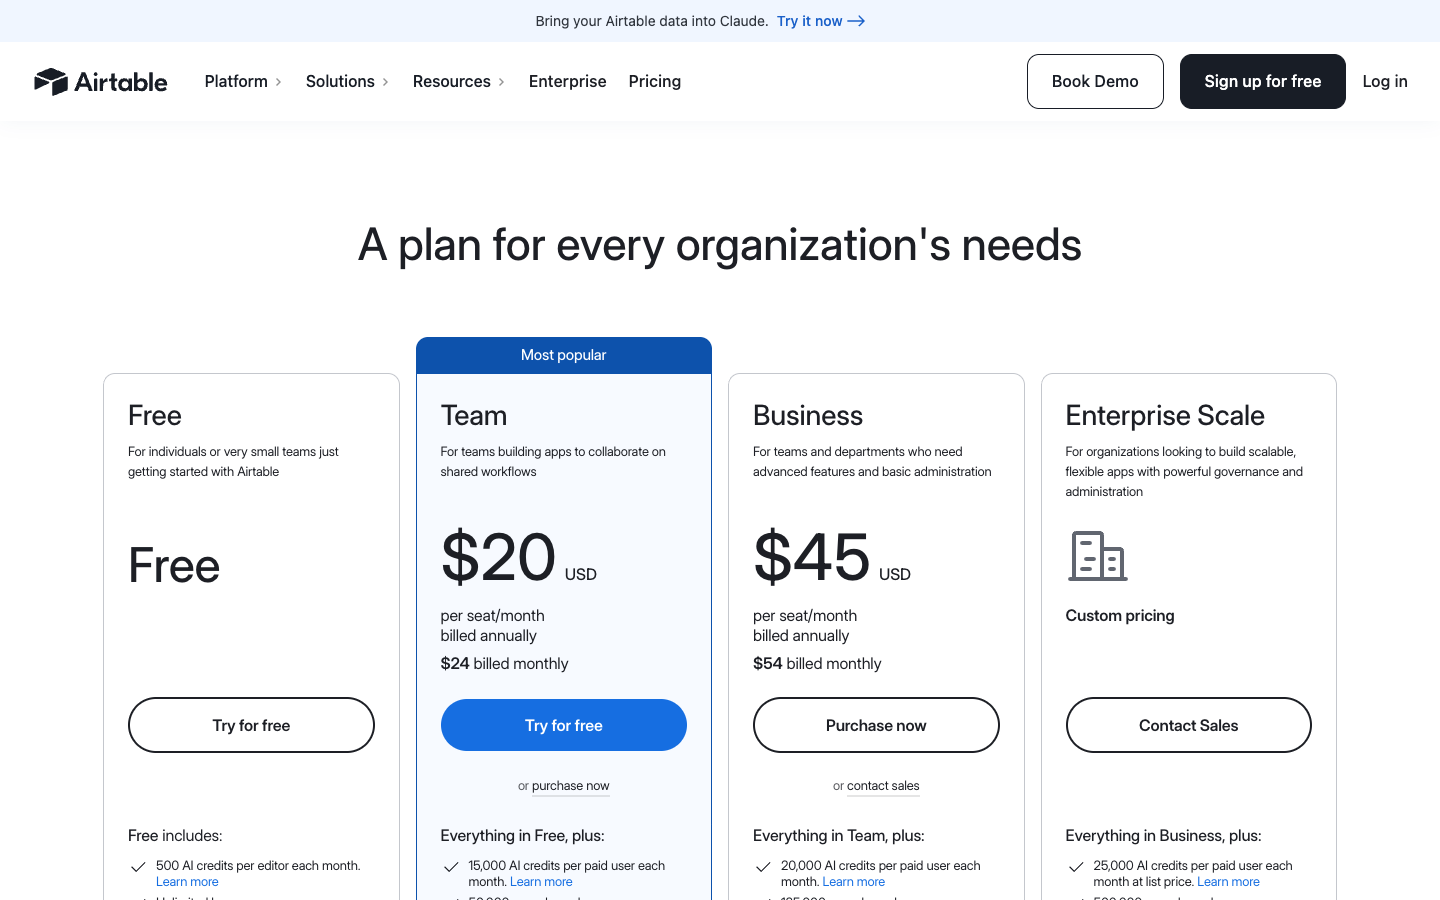Click the Log in link

coord(1385,81)
